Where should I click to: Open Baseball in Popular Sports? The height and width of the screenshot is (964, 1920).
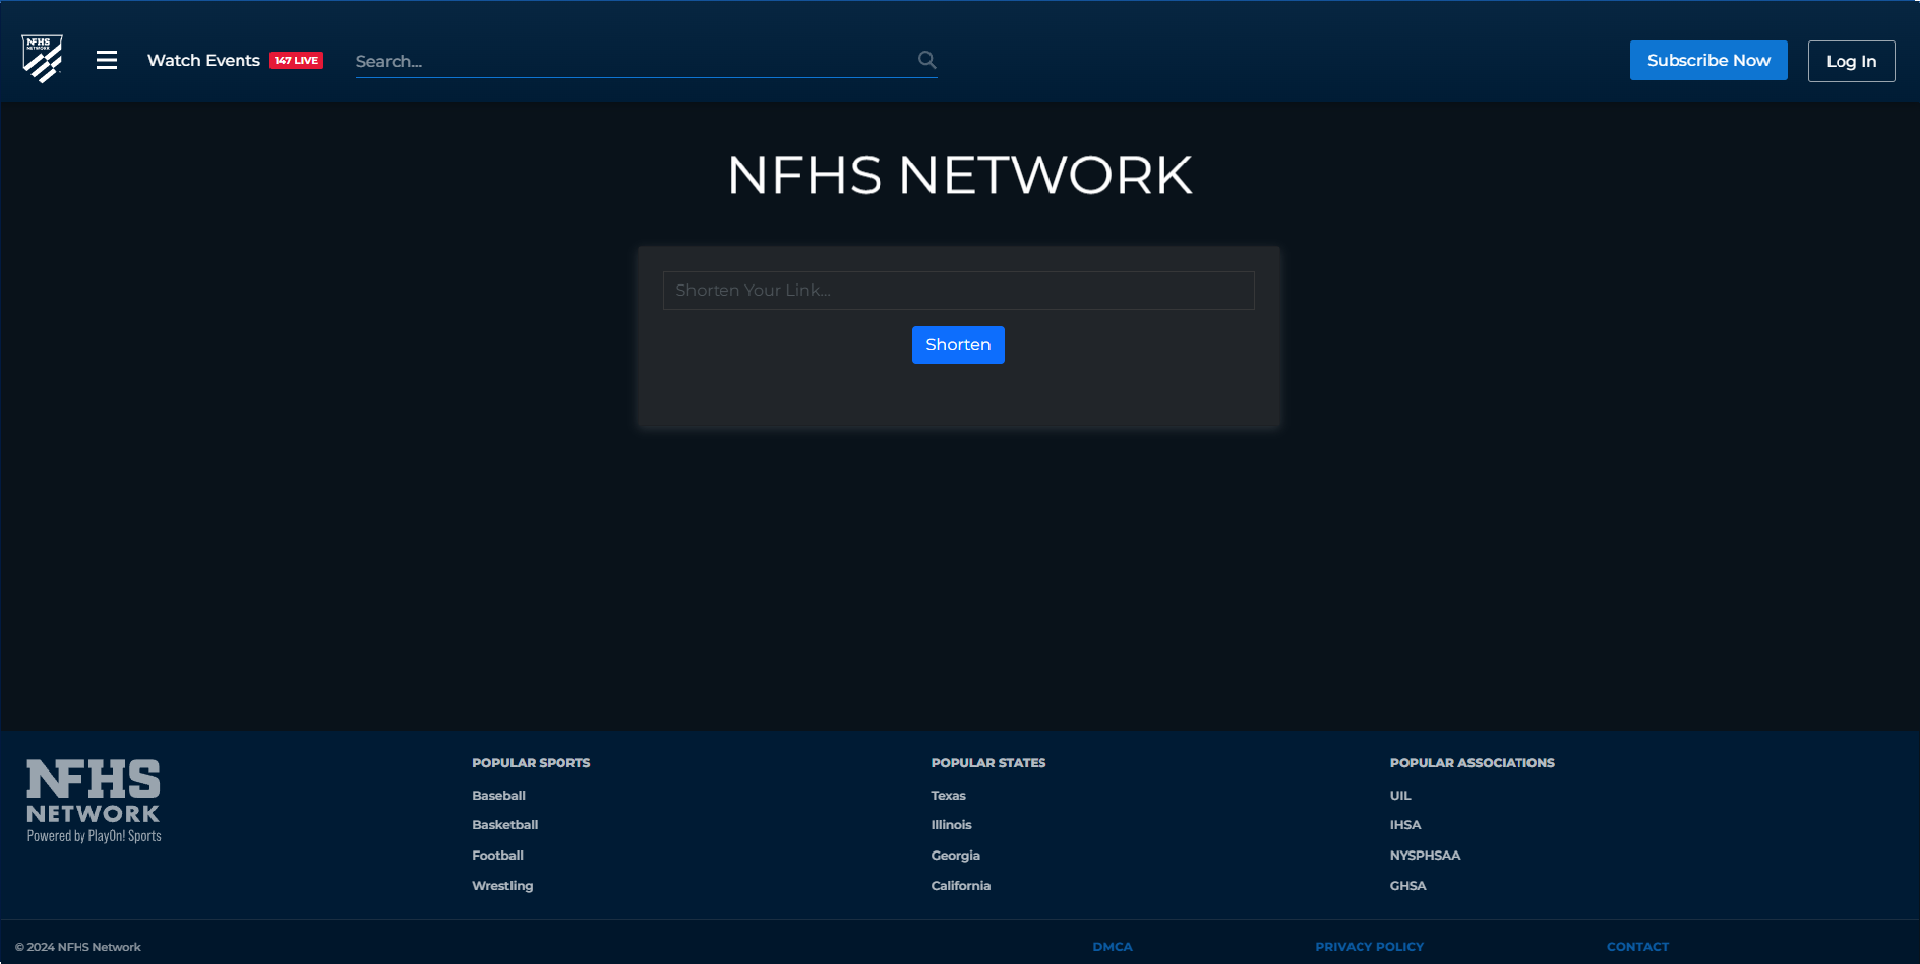499,796
